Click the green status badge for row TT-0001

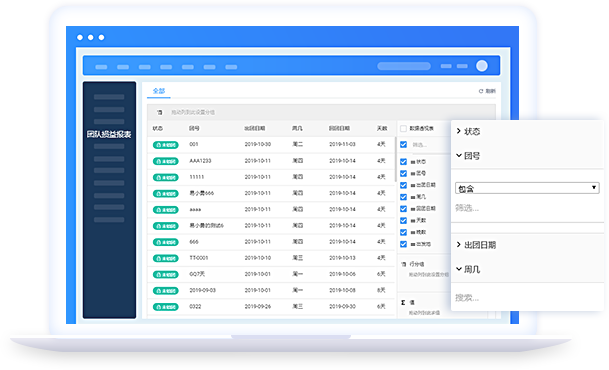coord(165,258)
